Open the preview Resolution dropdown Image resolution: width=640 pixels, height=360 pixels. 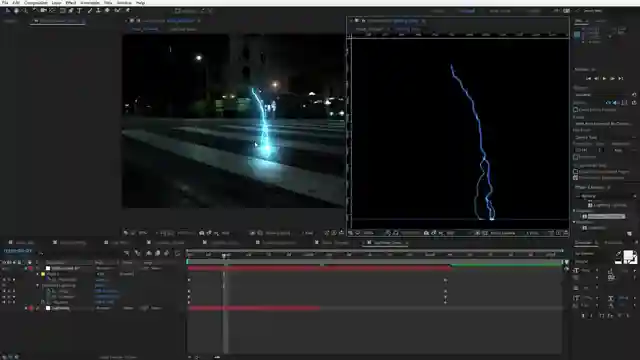coord(624,150)
